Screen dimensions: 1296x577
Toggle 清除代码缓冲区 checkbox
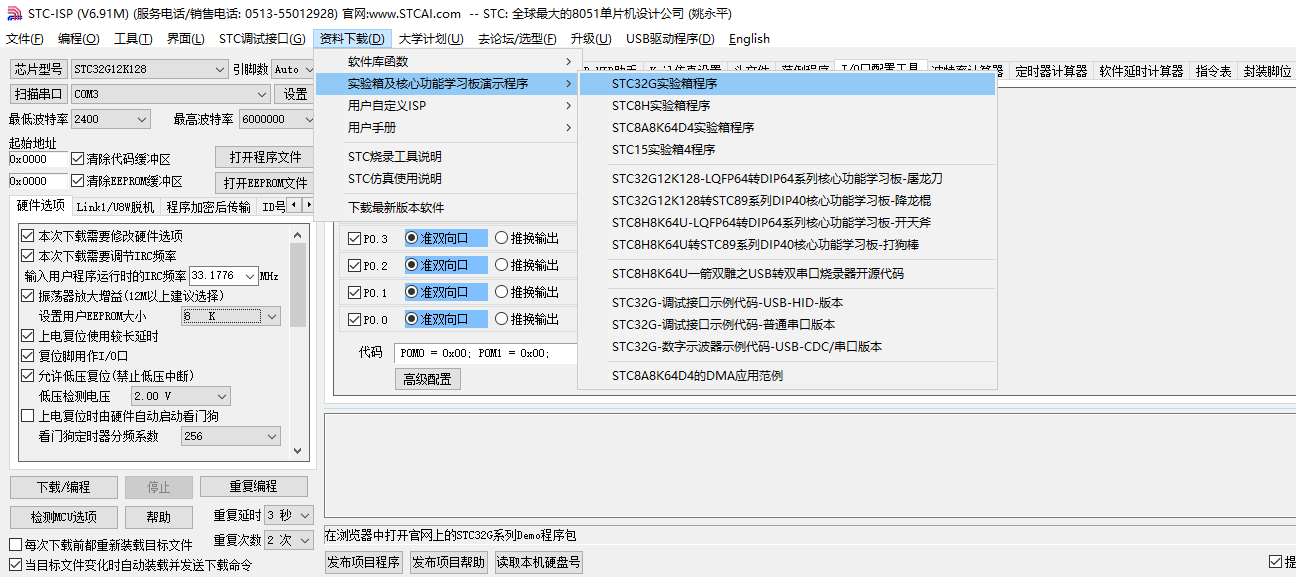coord(78,158)
